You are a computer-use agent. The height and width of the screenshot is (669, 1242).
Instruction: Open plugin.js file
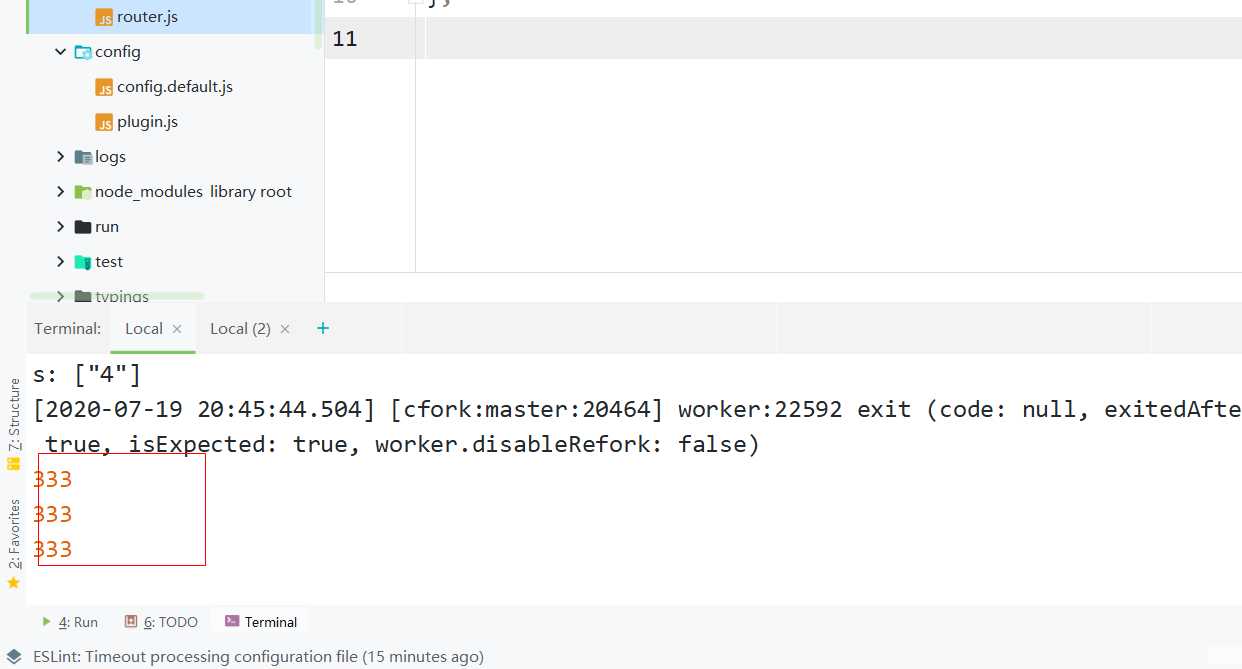(x=147, y=122)
